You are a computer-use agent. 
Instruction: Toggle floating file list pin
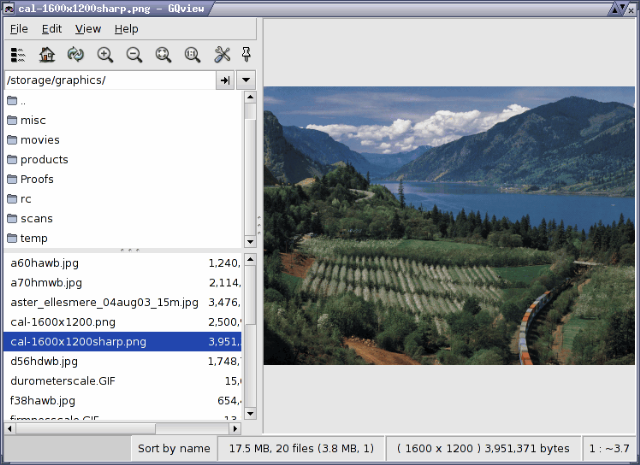(x=246, y=55)
